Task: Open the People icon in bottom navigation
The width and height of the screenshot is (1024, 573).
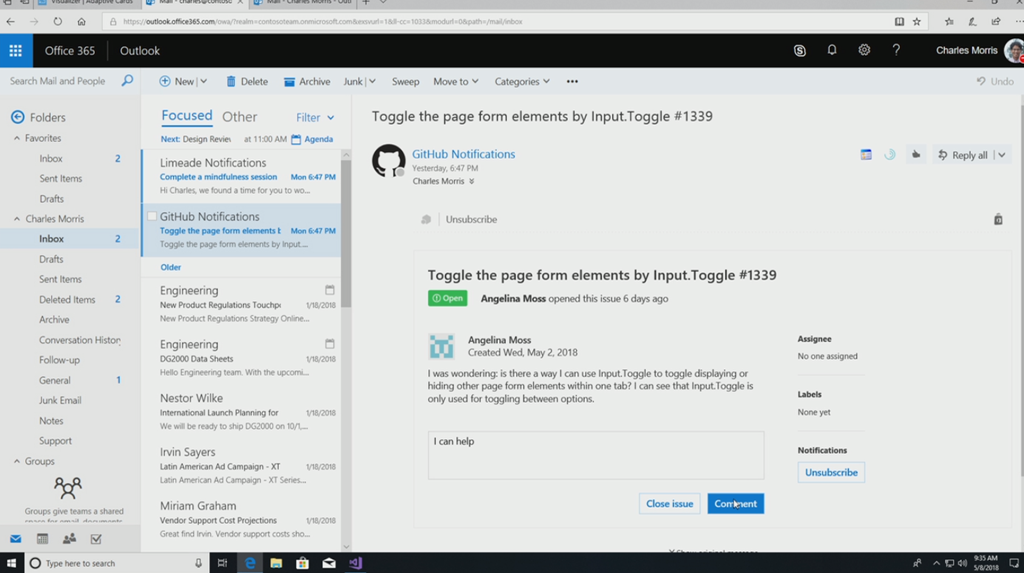Action: click(69, 539)
